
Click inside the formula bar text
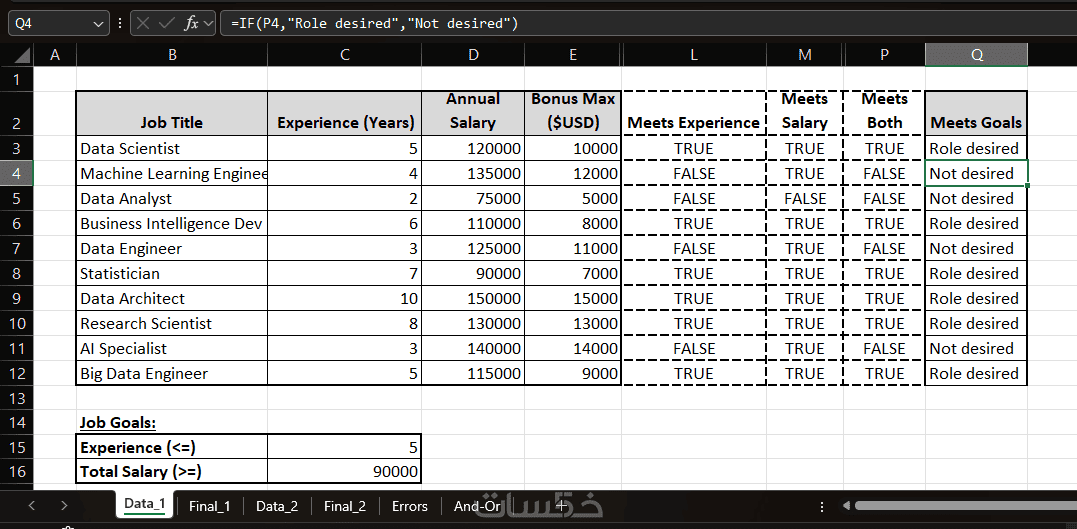[374, 23]
